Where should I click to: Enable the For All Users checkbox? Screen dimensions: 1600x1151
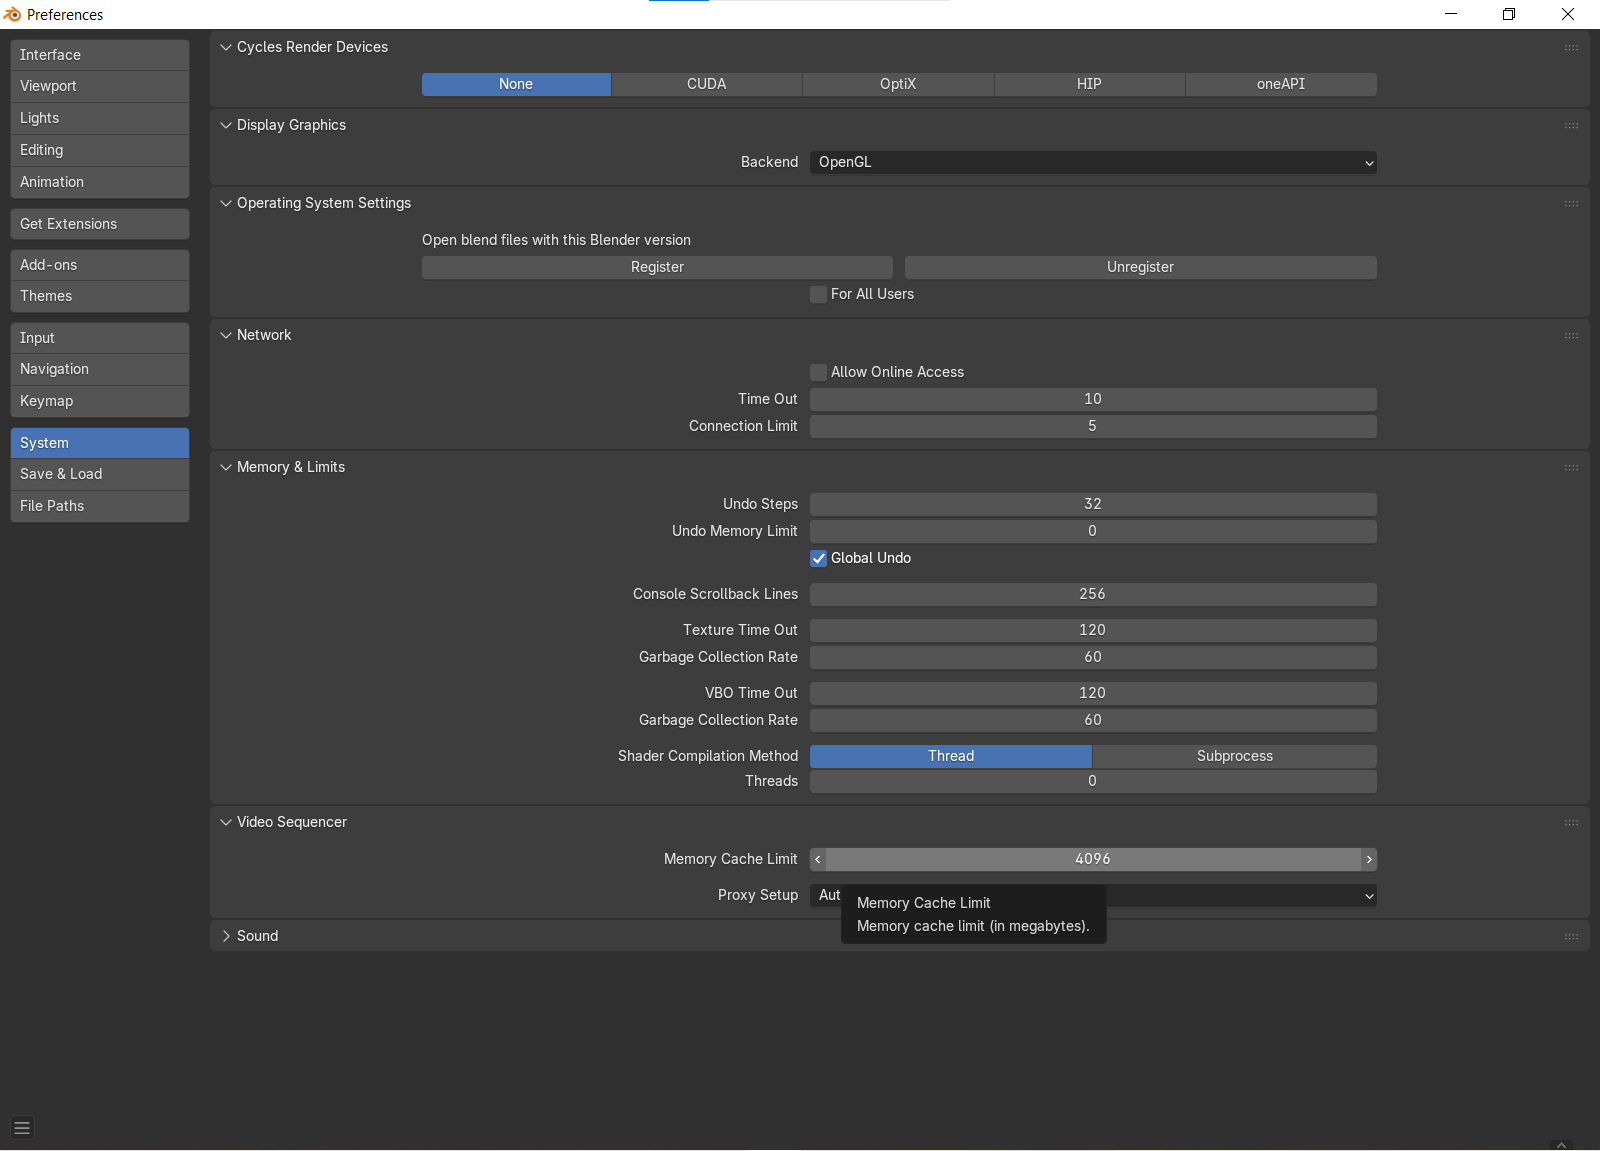pos(819,294)
